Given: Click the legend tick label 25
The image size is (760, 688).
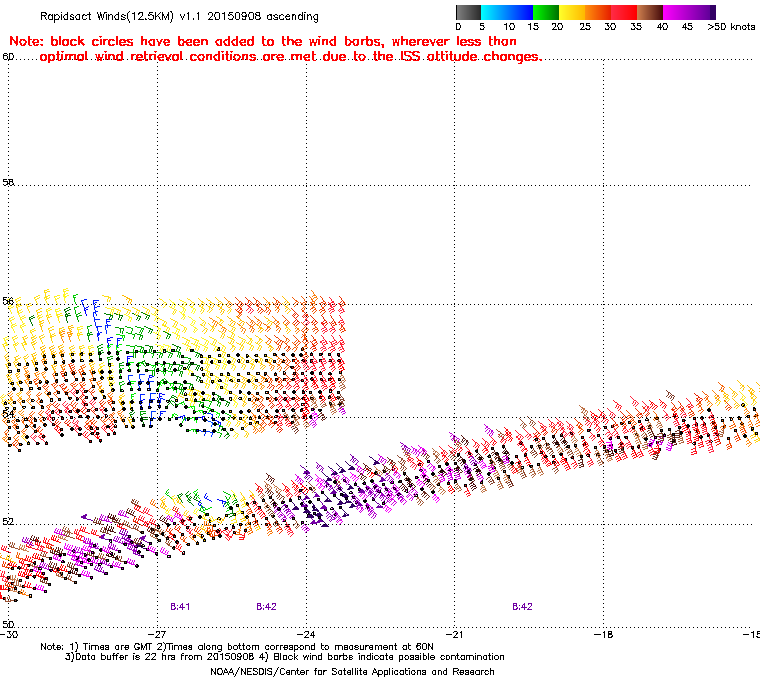Looking at the screenshot, I should [x=585, y=27].
